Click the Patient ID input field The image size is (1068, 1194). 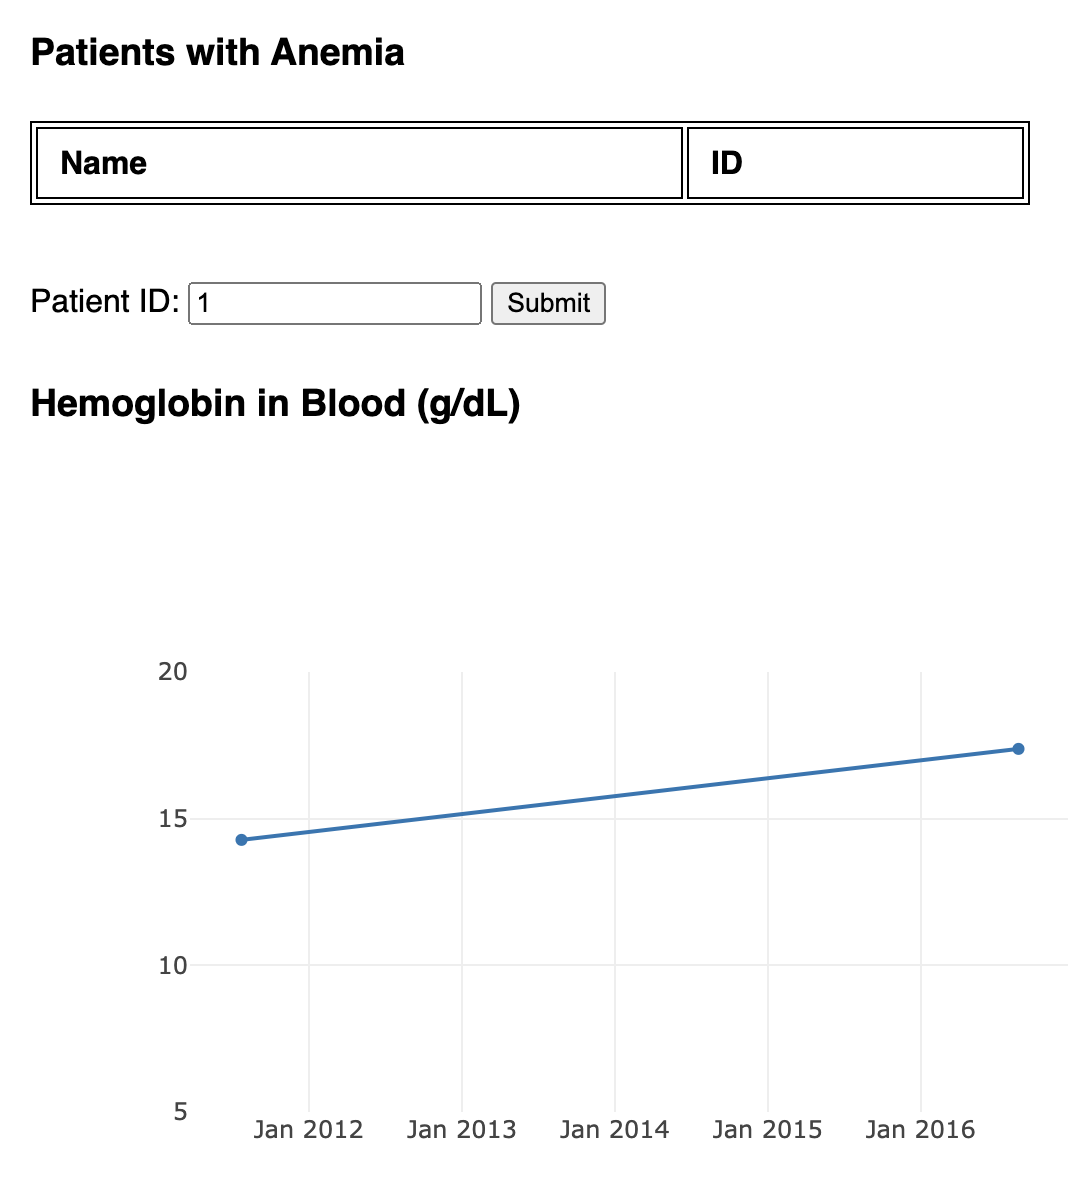point(335,303)
